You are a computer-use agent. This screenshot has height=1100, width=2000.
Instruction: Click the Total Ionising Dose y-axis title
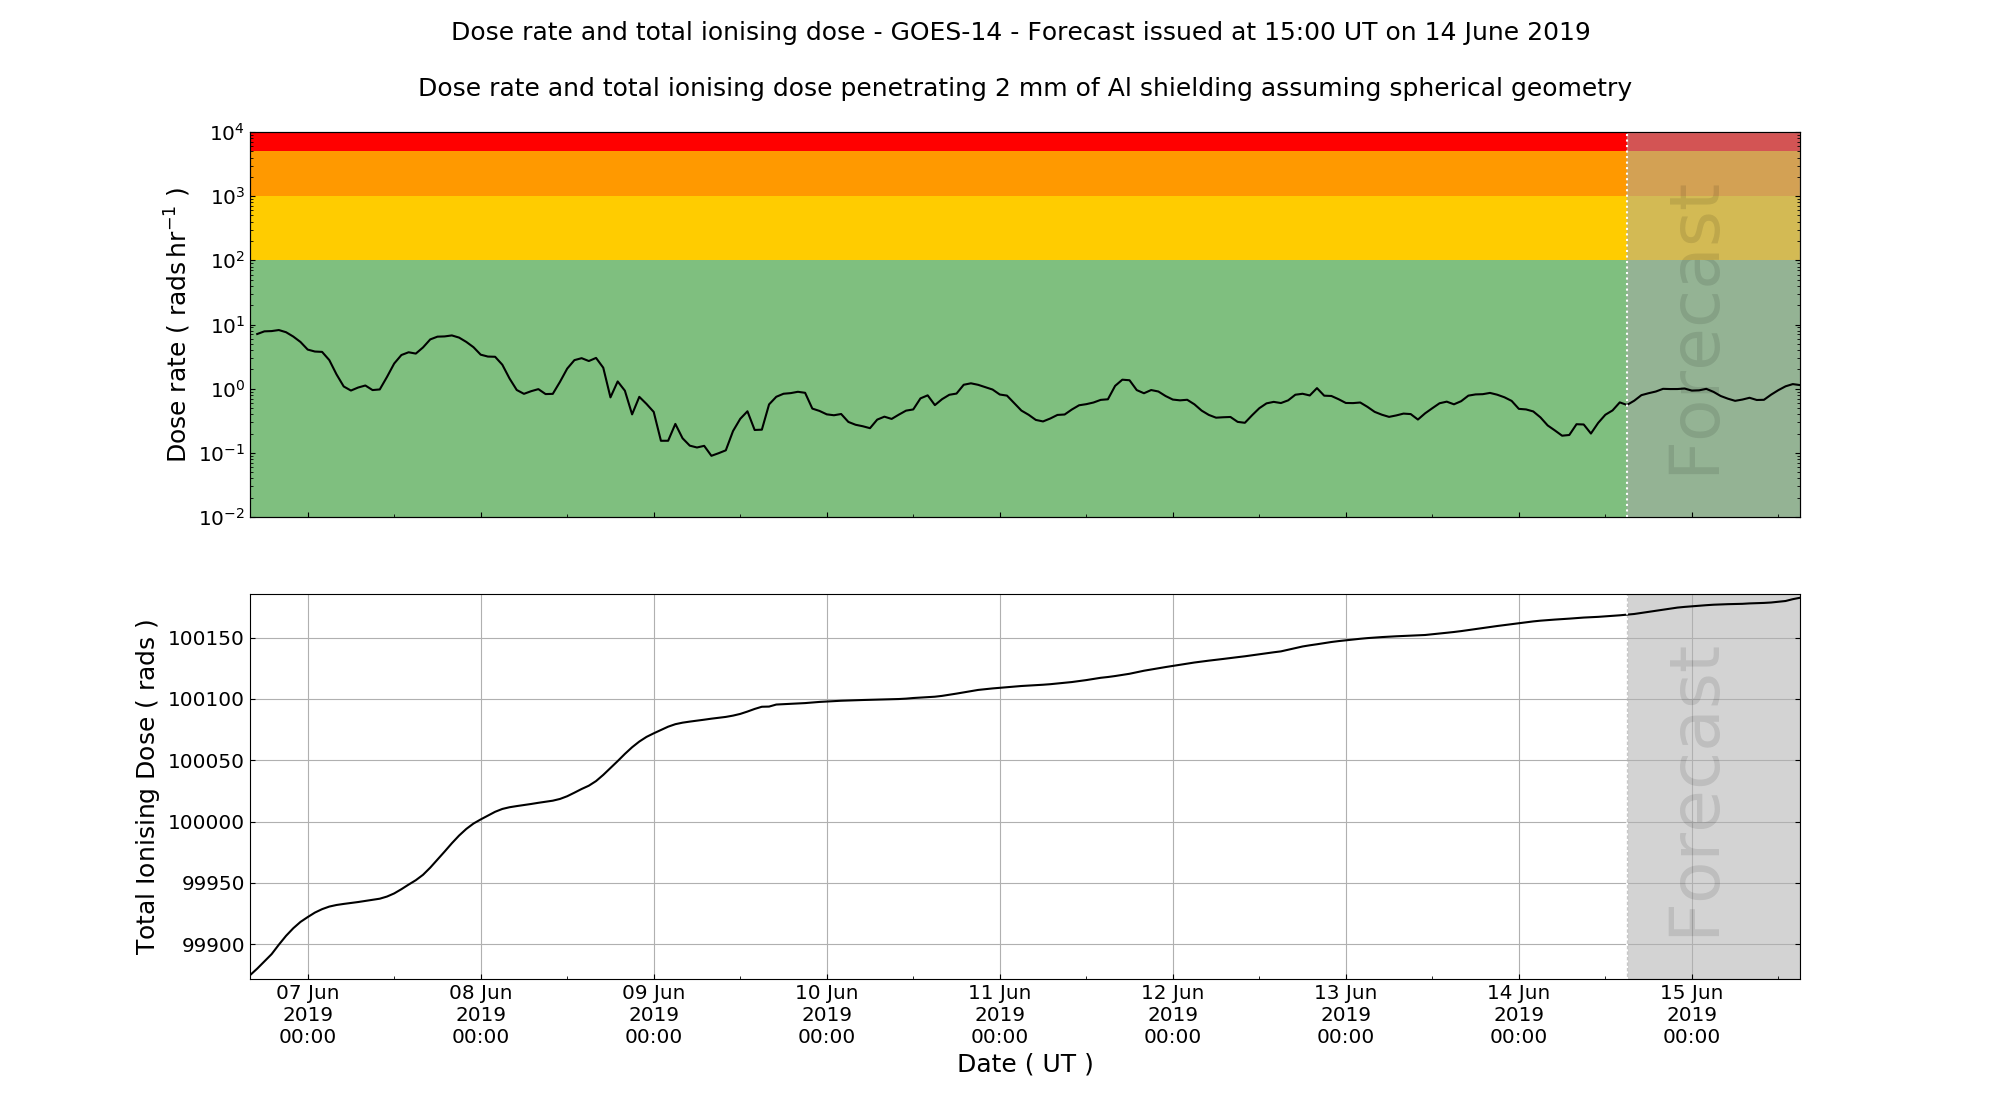pos(146,787)
